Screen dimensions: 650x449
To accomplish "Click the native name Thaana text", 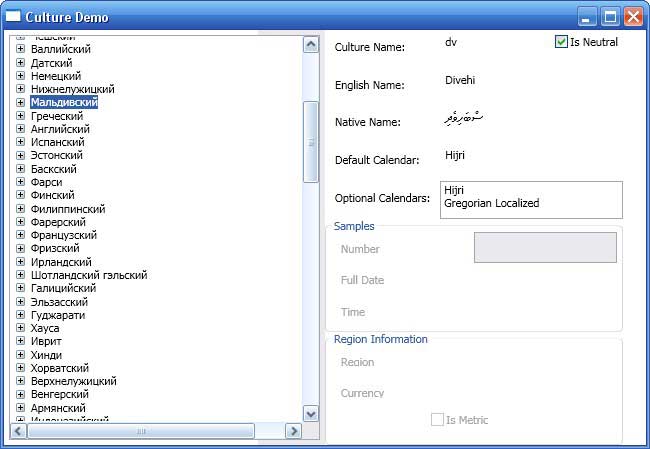I will point(463,118).
